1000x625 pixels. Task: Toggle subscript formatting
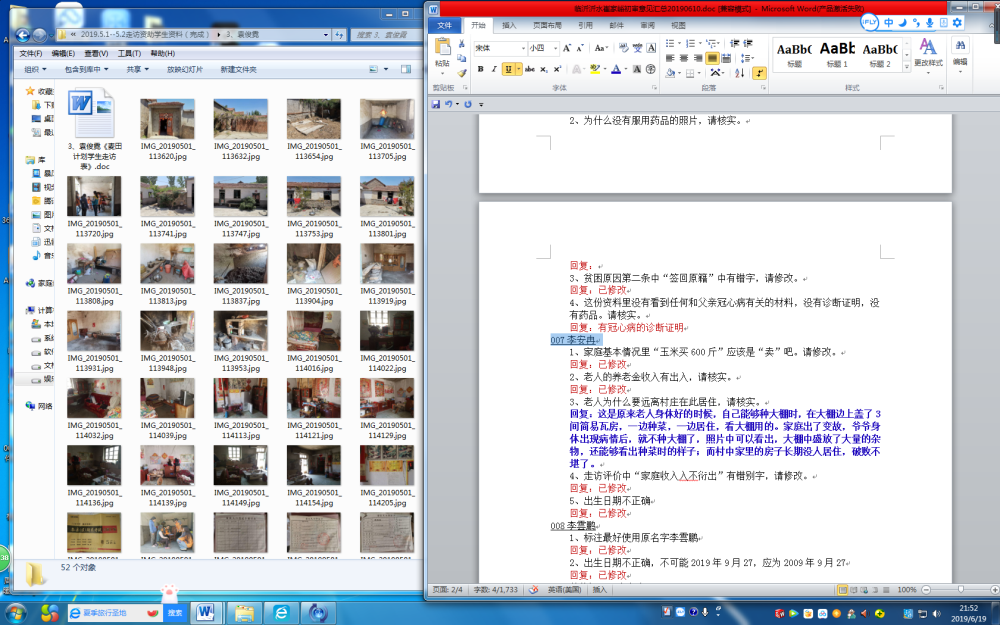click(543, 69)
